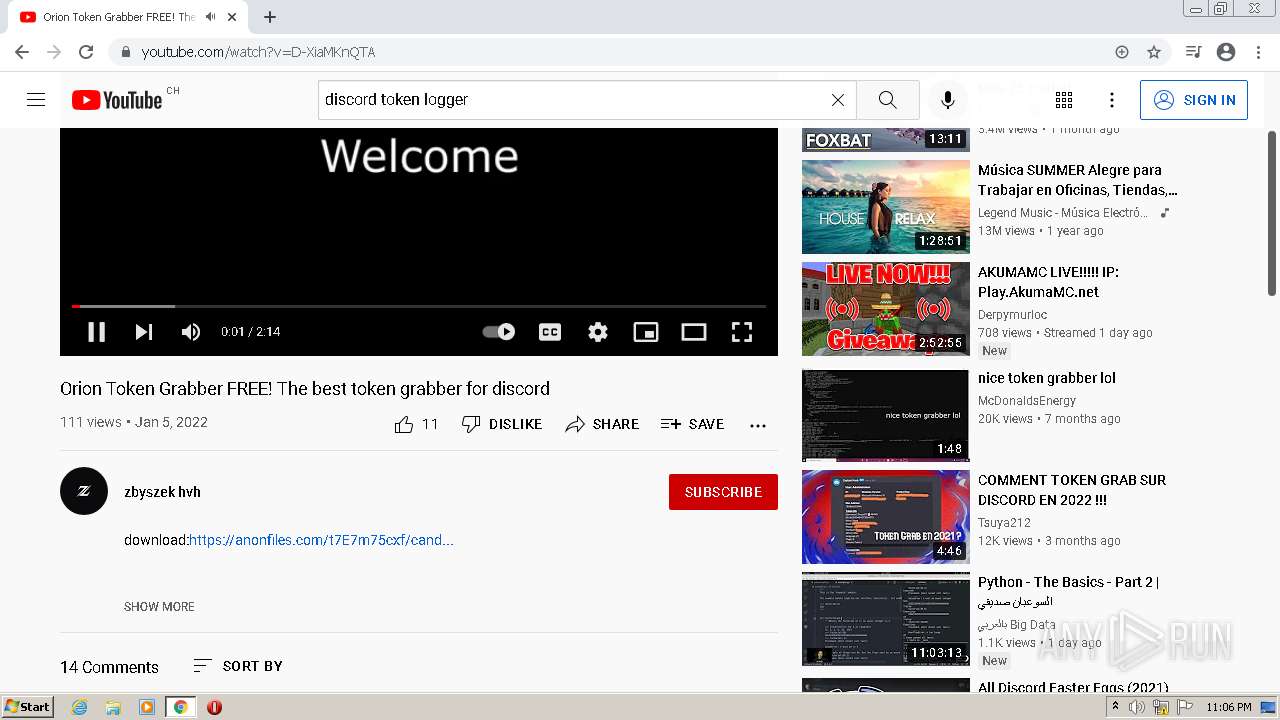Launch Internet Explorer from taskbar
1280x720 pixels.
pyautogui.click(x=80, y=707)
